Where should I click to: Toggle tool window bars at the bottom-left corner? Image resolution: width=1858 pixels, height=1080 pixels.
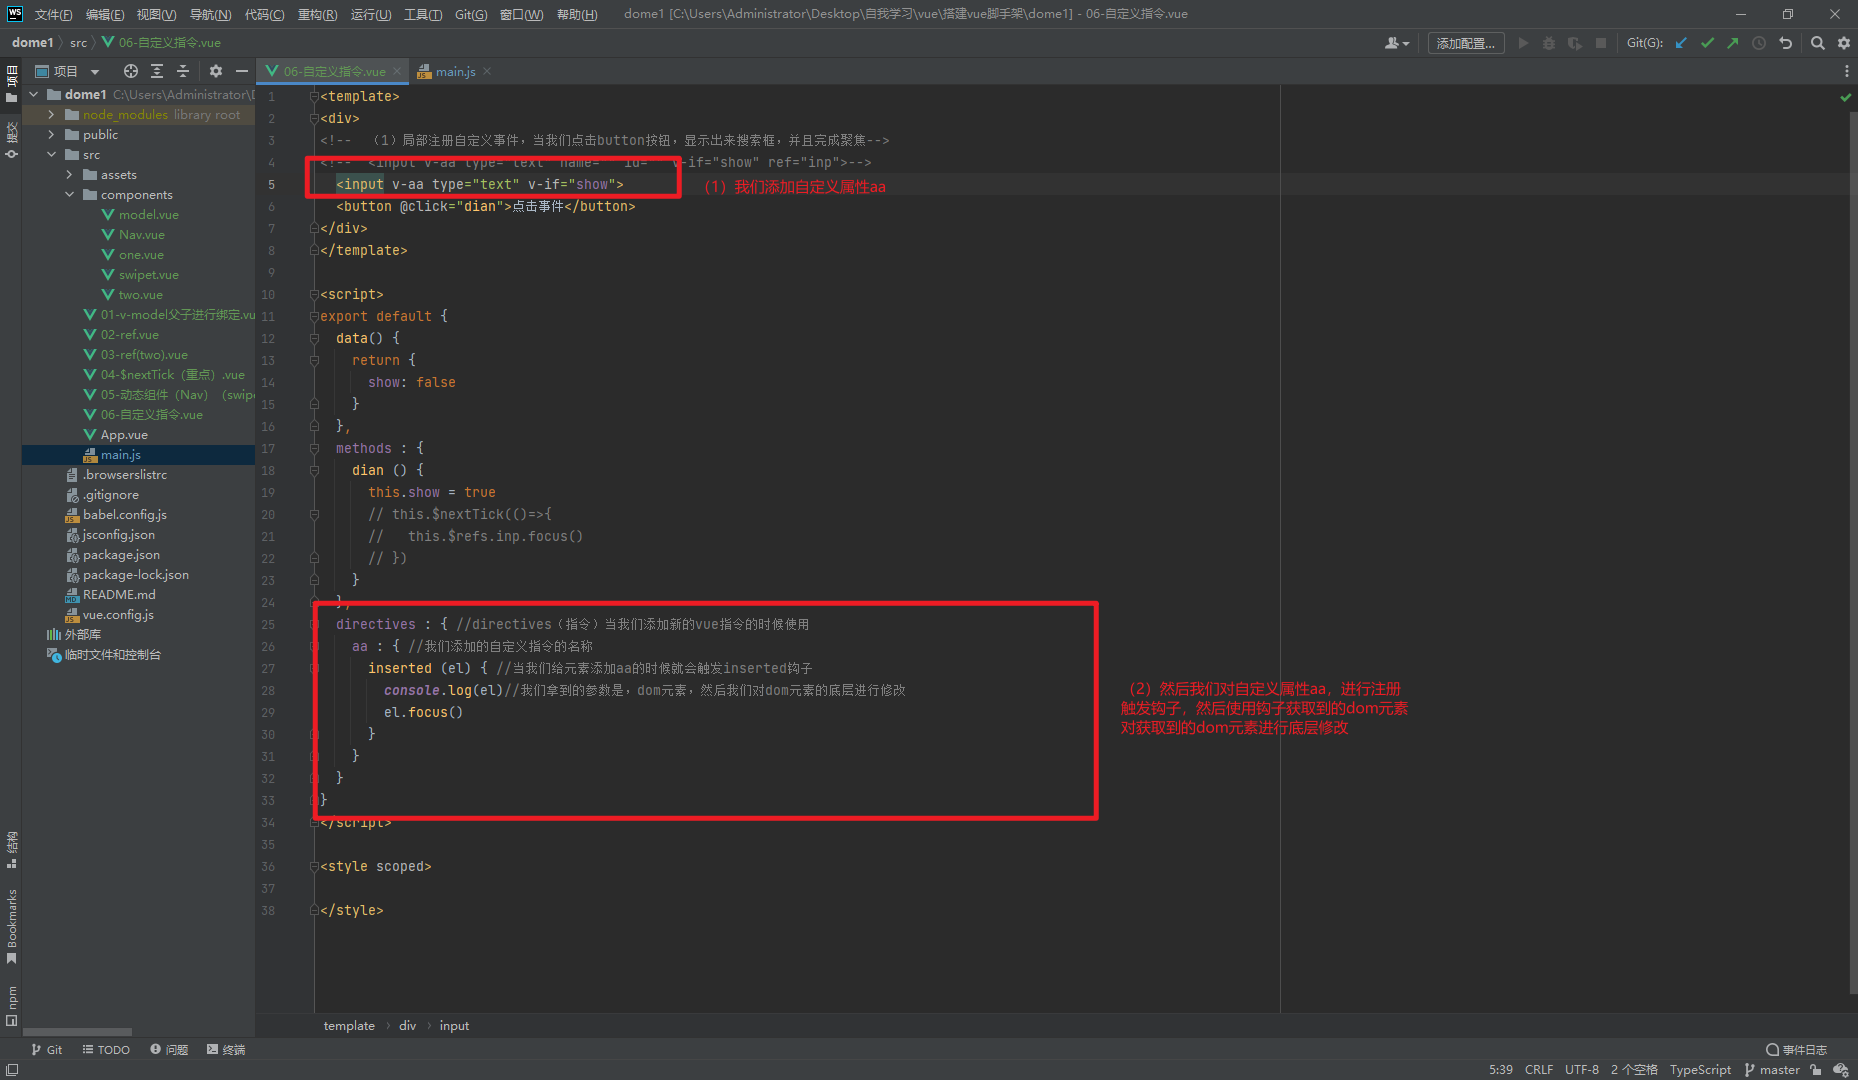[12, 1069]
